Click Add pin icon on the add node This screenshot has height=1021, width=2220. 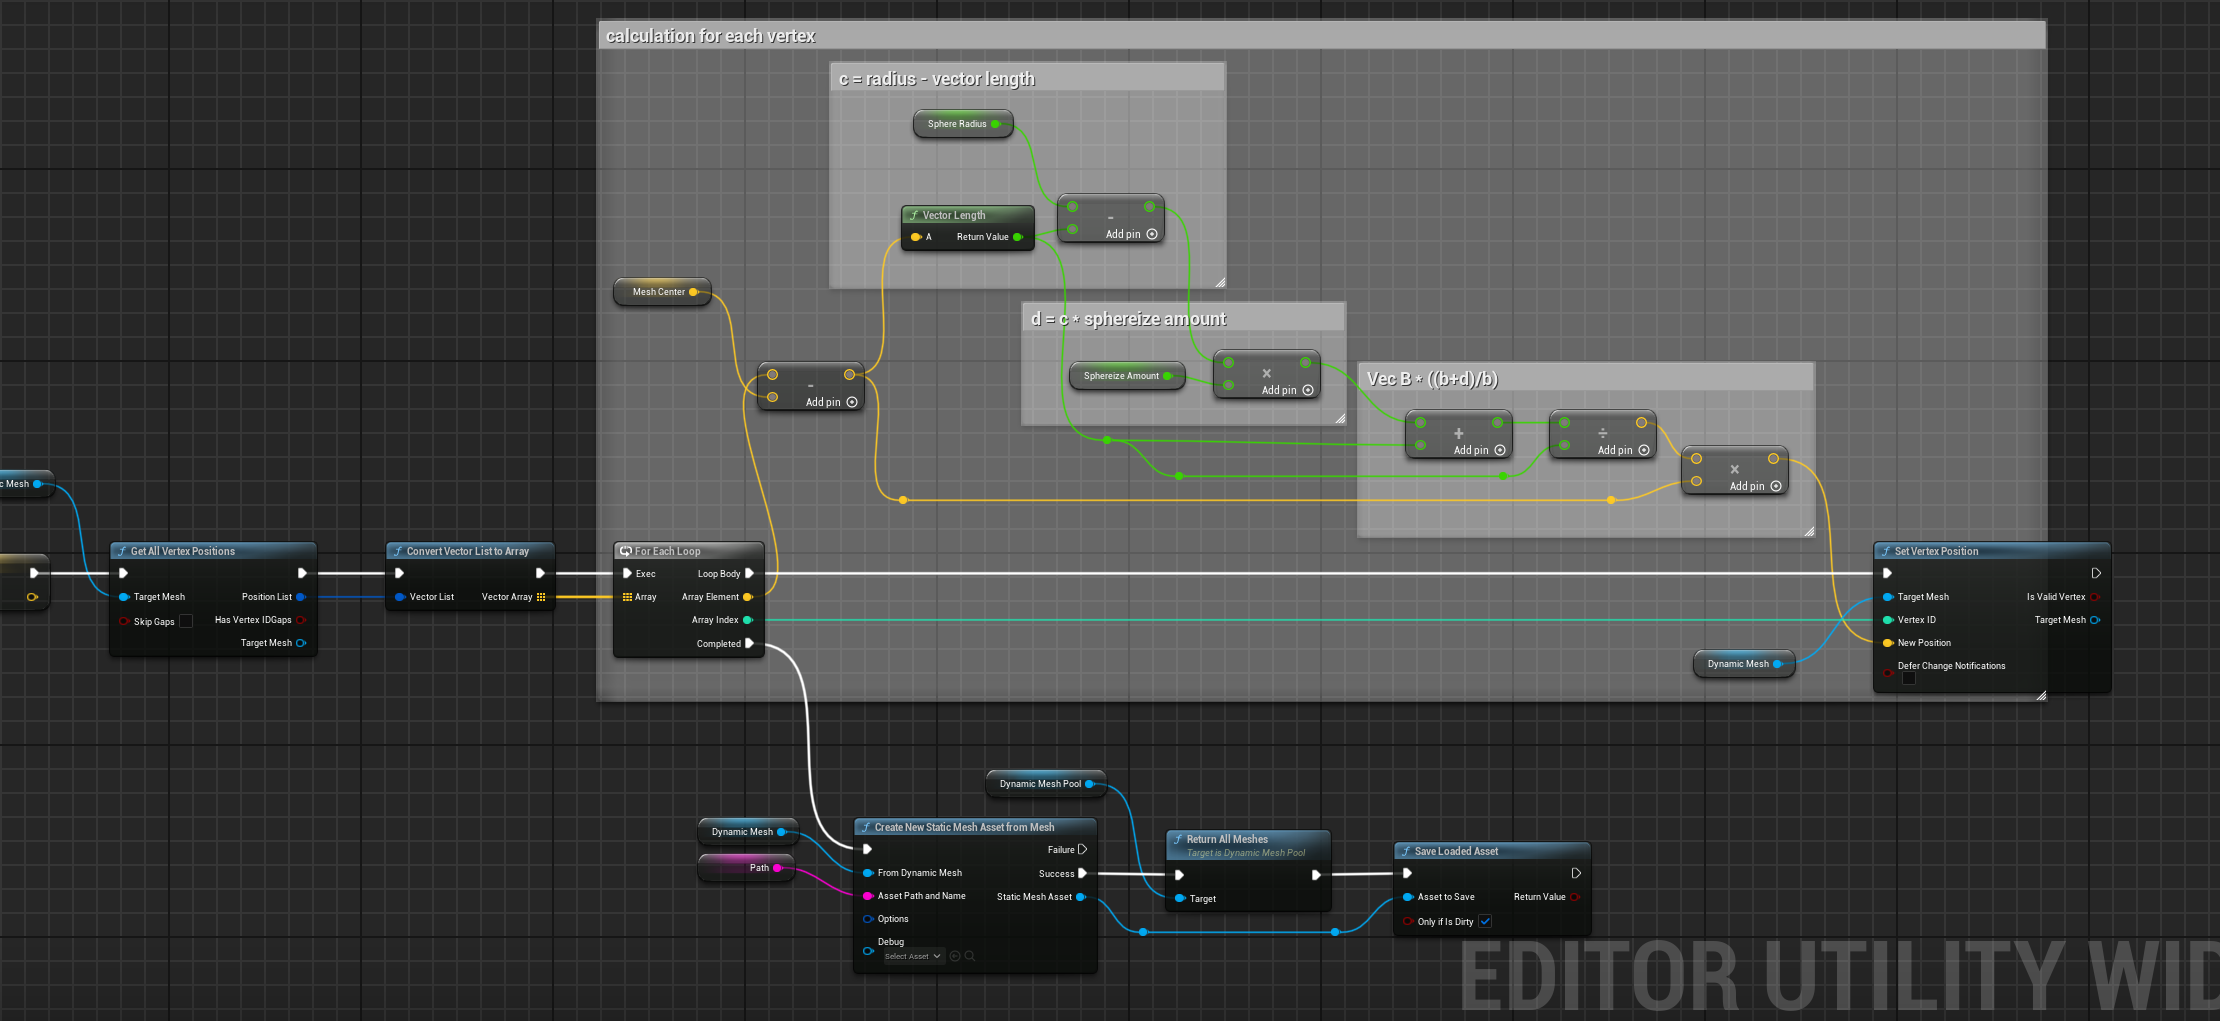click(x=1500, y=450)
